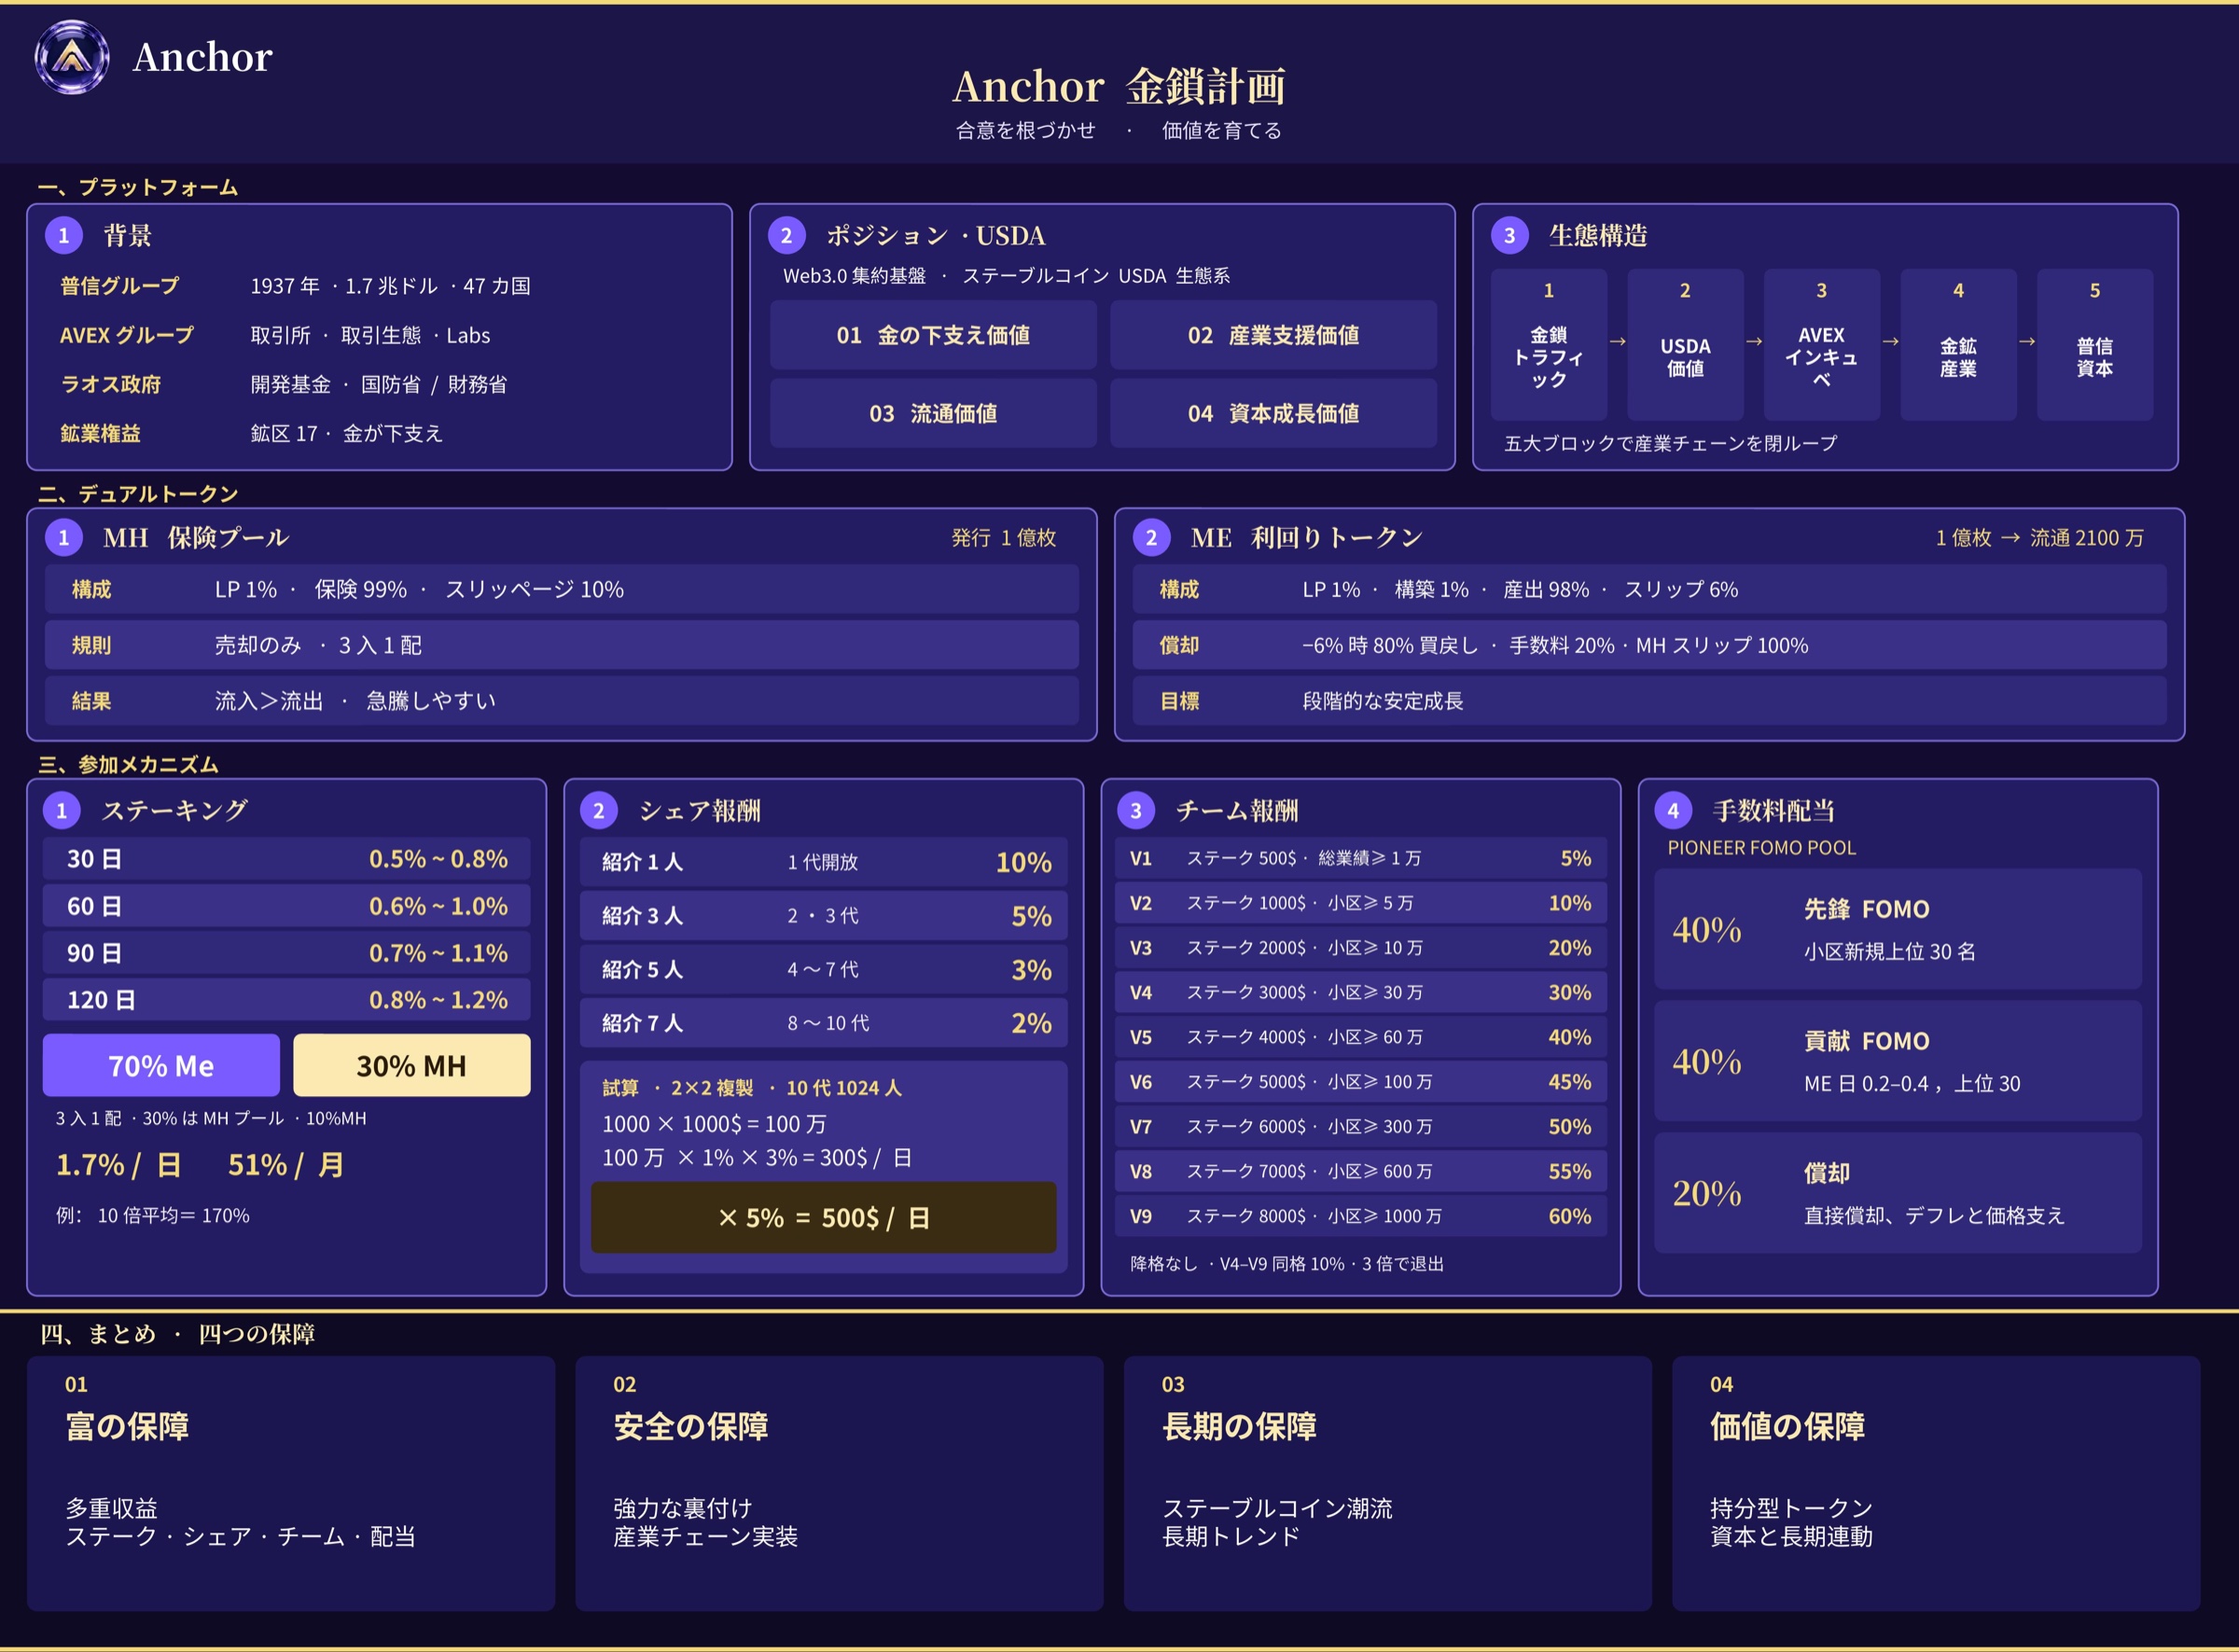
Task: Click the '51% / 月' yield figure
Action: (286, 1165)
